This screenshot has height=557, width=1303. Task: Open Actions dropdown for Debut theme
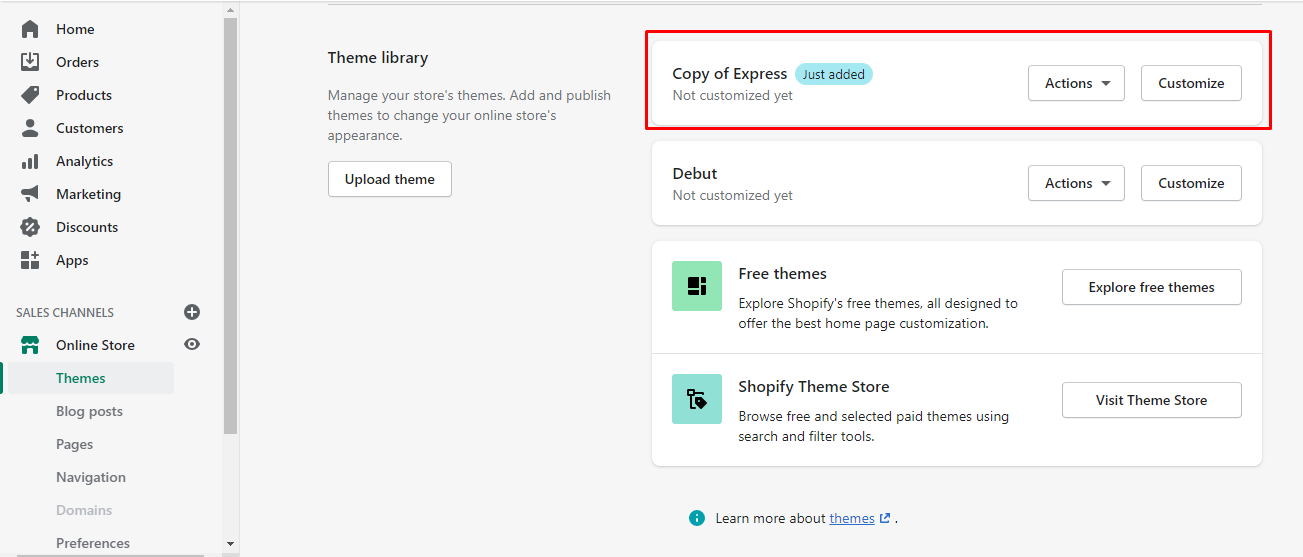click(1076, 183)
